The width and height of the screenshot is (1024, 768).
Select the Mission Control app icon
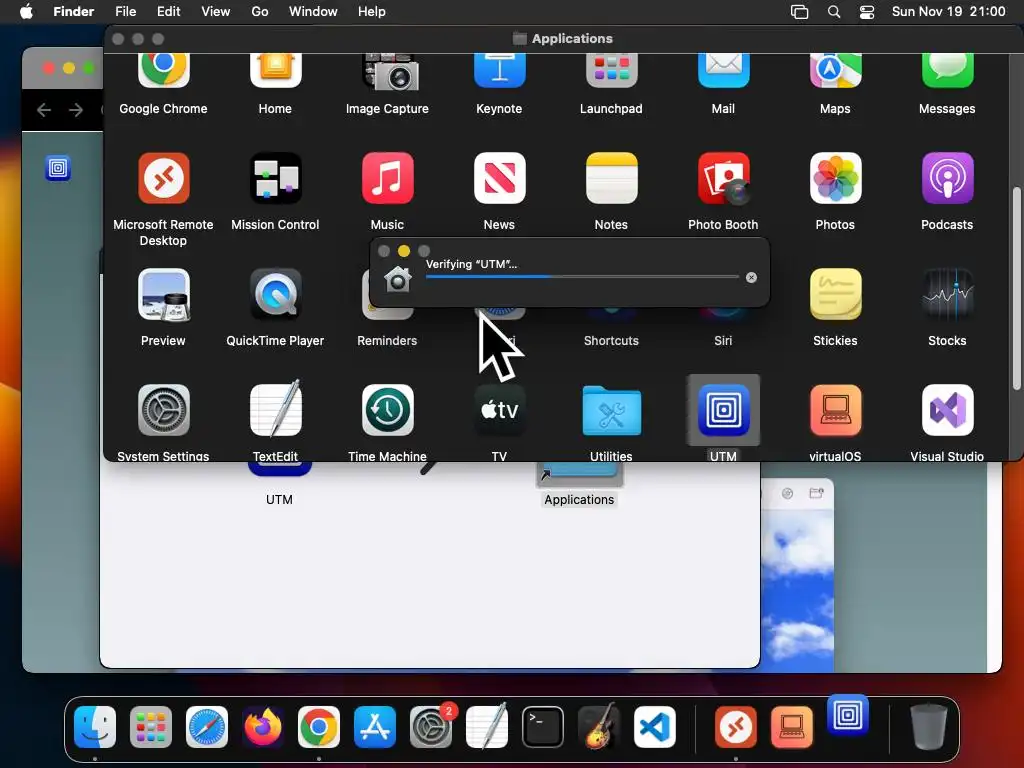coord(275,178)
